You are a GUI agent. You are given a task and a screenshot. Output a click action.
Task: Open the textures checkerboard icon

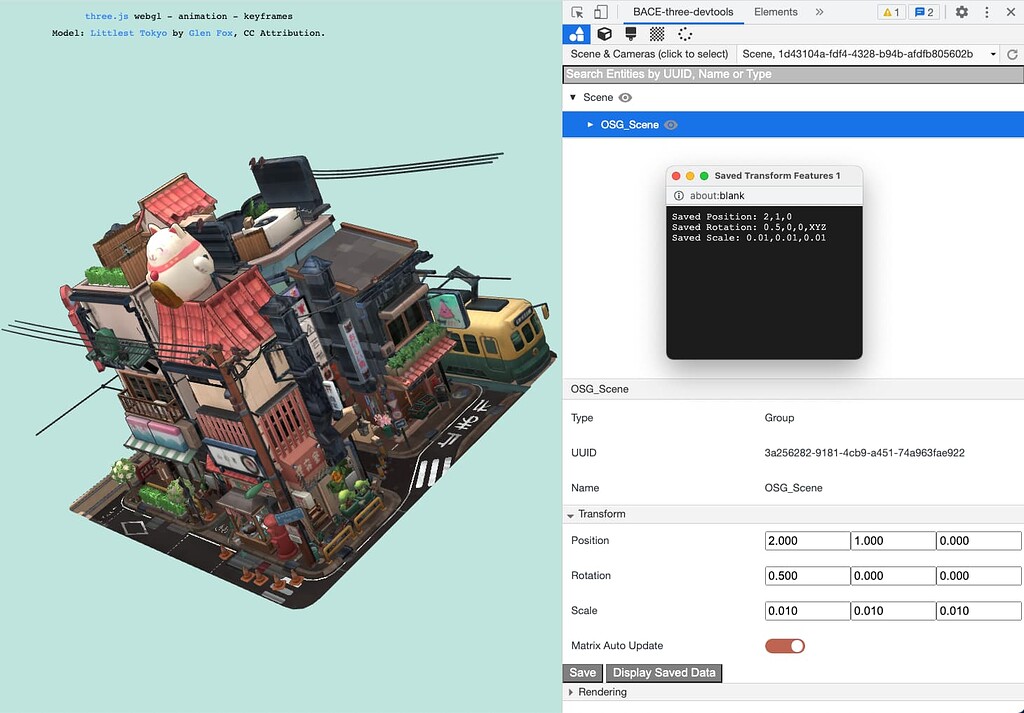point(656,33)
